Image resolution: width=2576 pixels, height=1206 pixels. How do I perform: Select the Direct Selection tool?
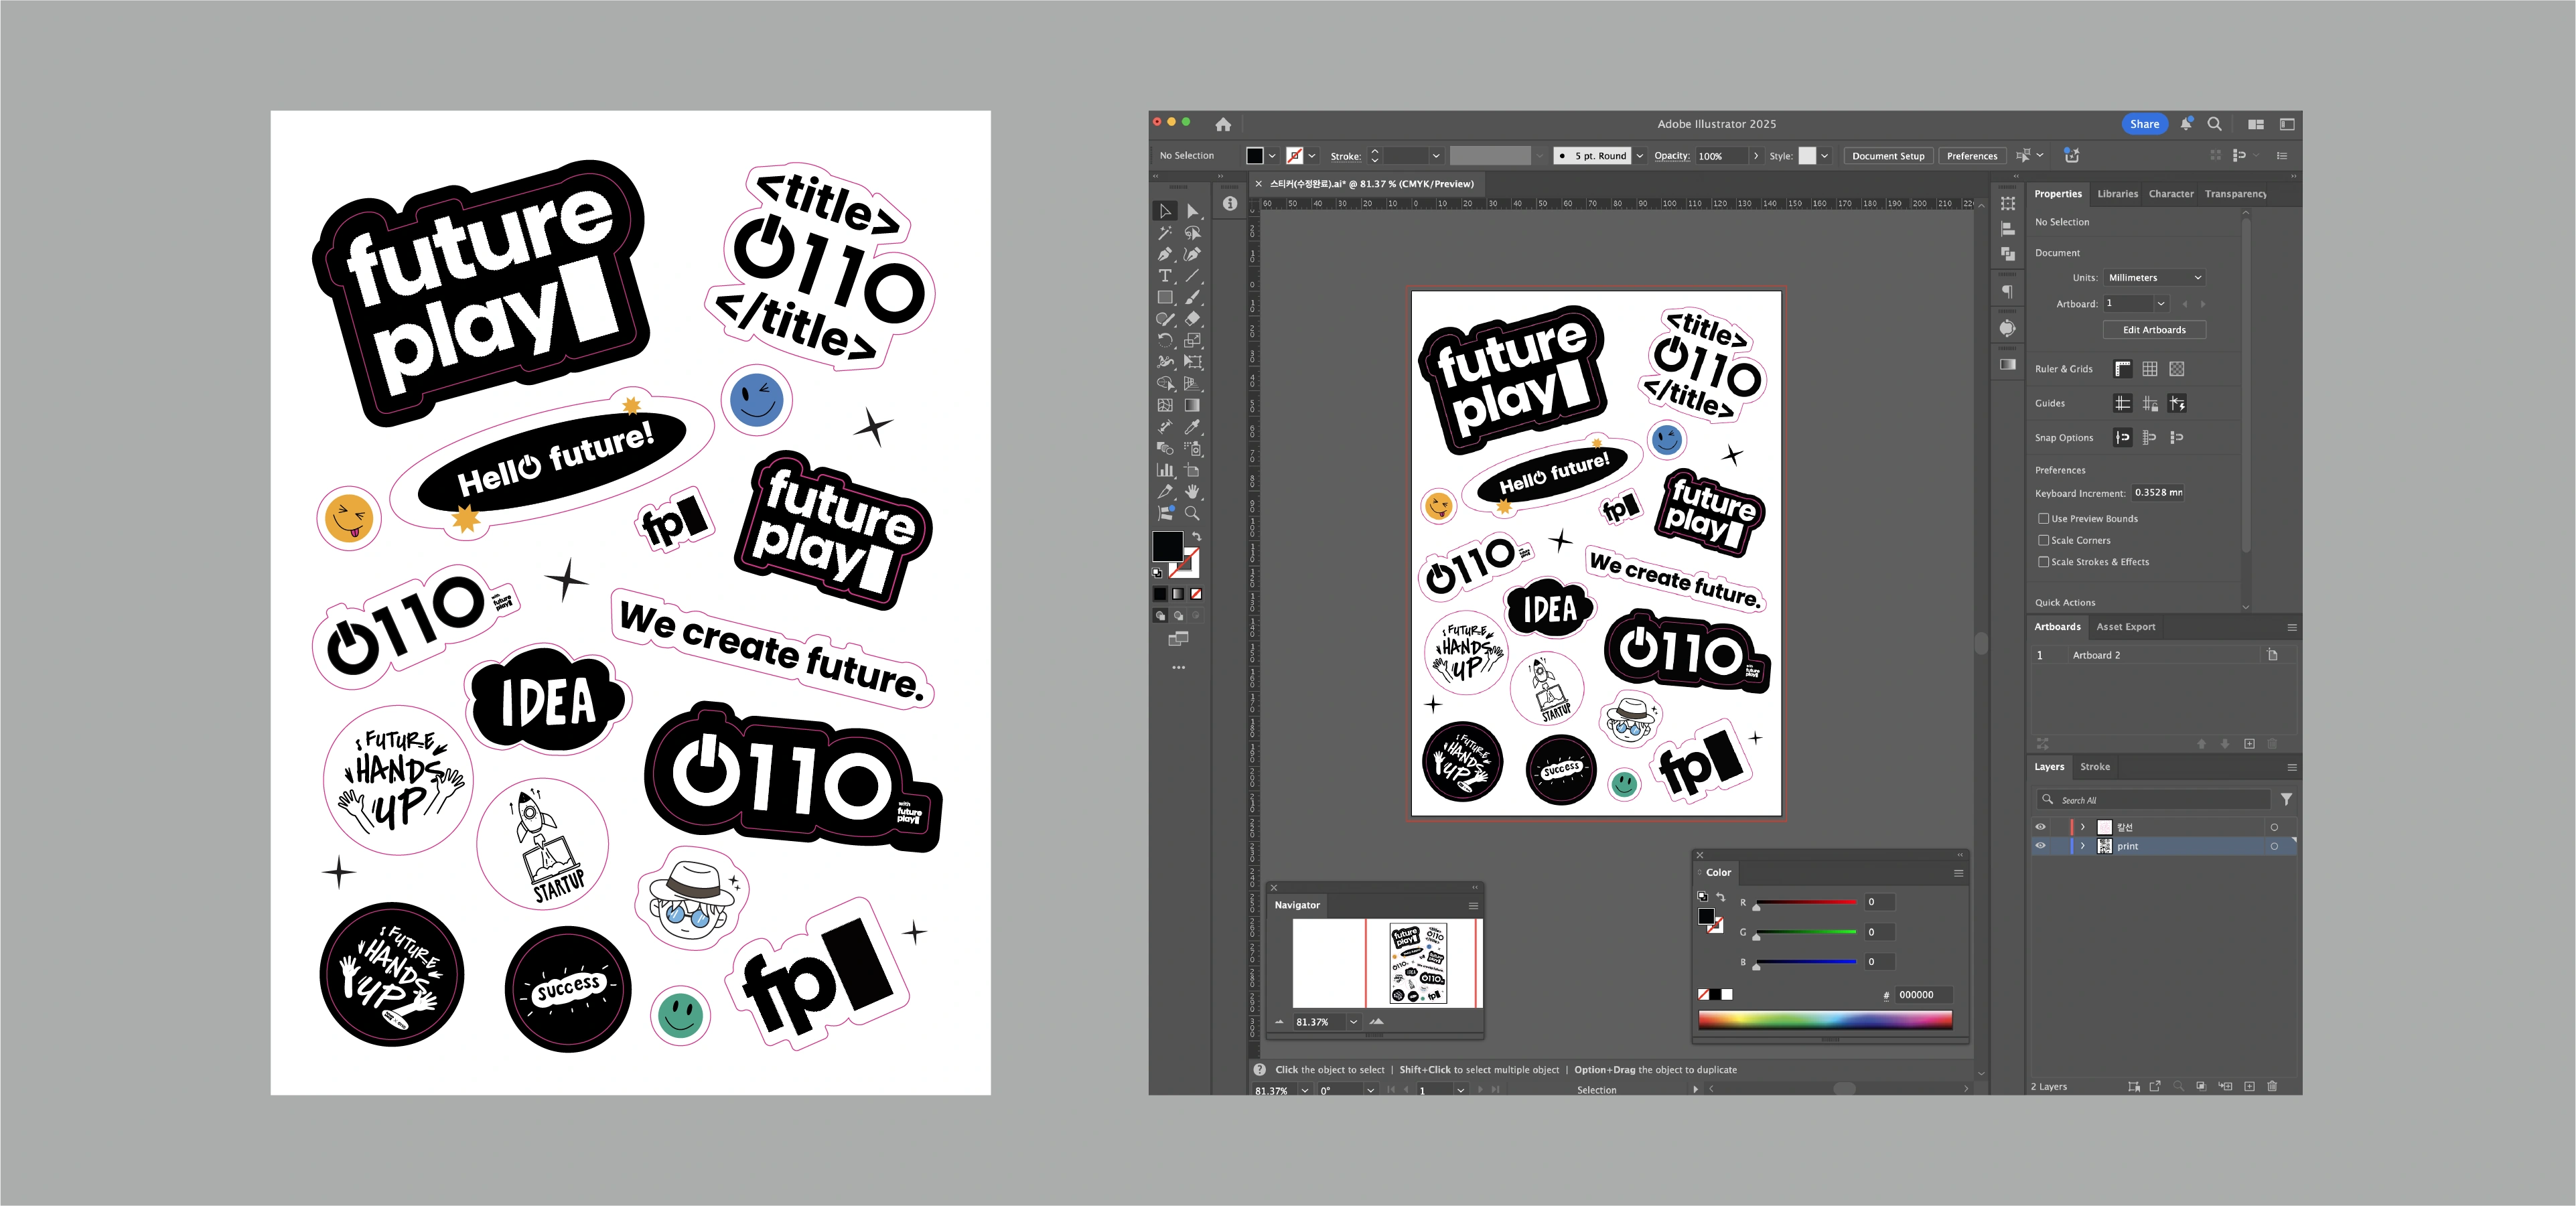point(1192,211)
